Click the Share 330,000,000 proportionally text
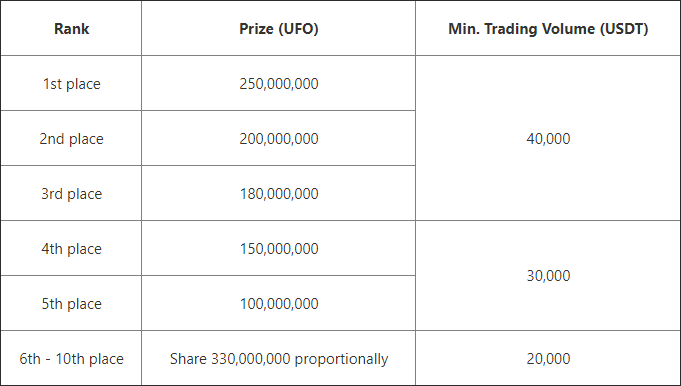Viewport: 681px width, 386px height. pyautogui.click(x=278, y=359)
